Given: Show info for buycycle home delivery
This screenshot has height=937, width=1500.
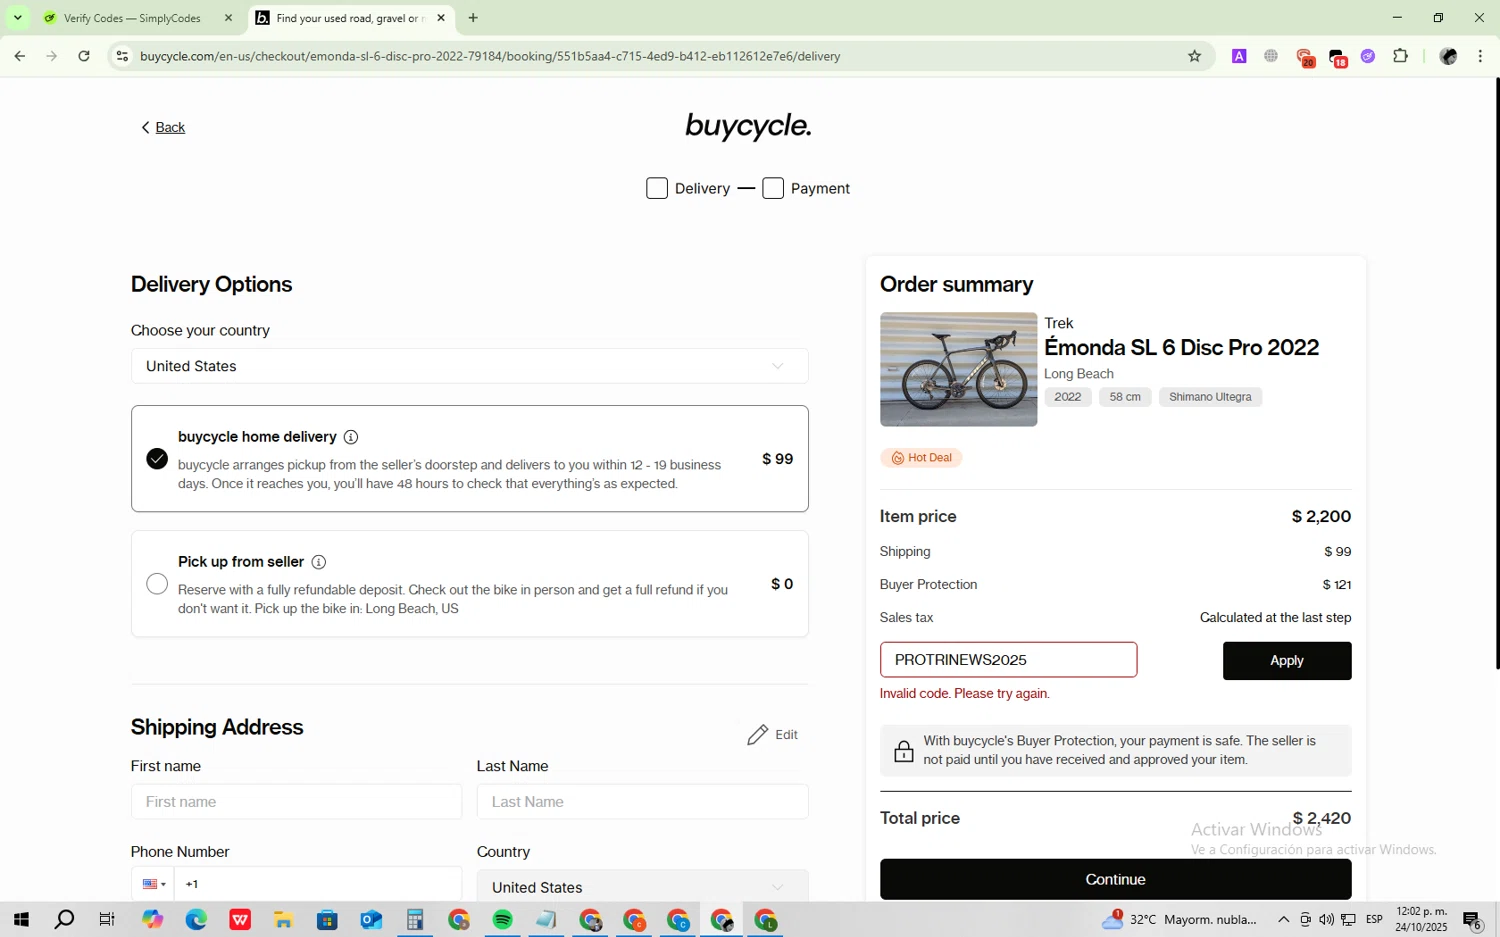Looking at the screenshot, I should pos(351,437).
